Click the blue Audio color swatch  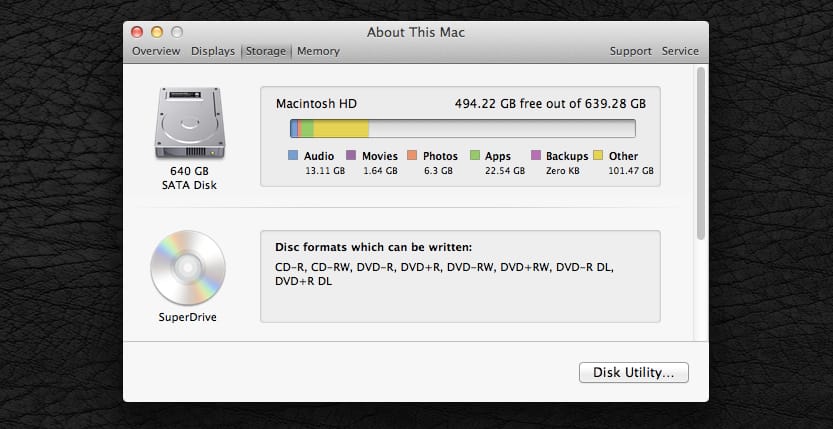tap(293, 155)
